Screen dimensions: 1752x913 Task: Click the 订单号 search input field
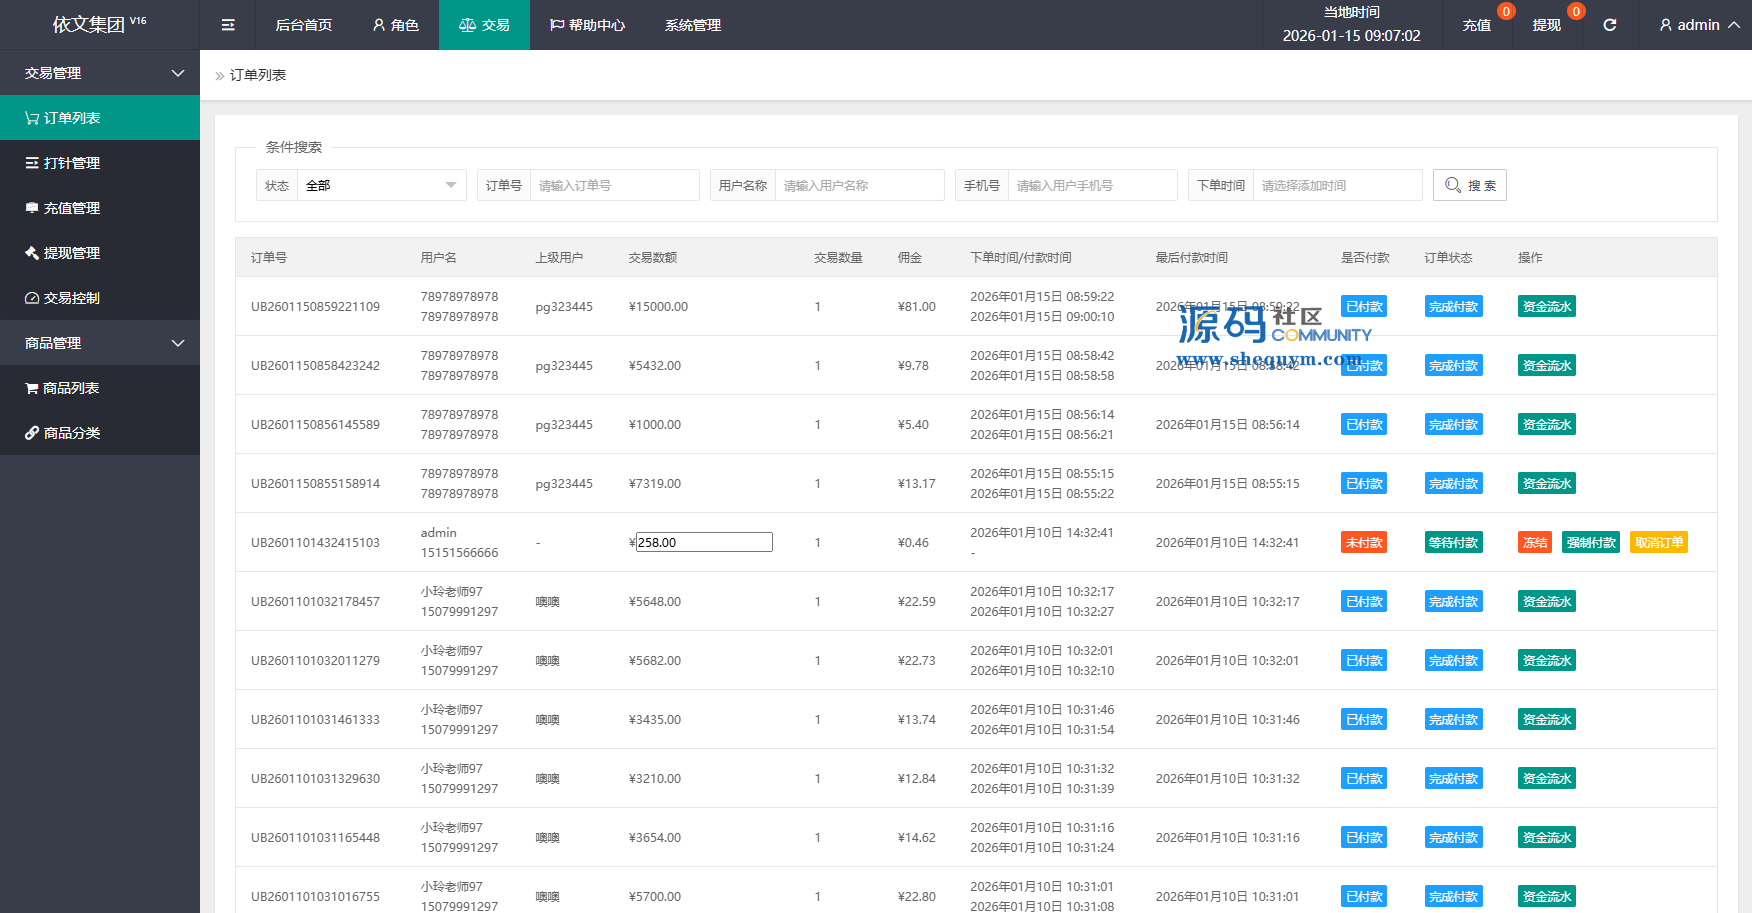point(613,185)
